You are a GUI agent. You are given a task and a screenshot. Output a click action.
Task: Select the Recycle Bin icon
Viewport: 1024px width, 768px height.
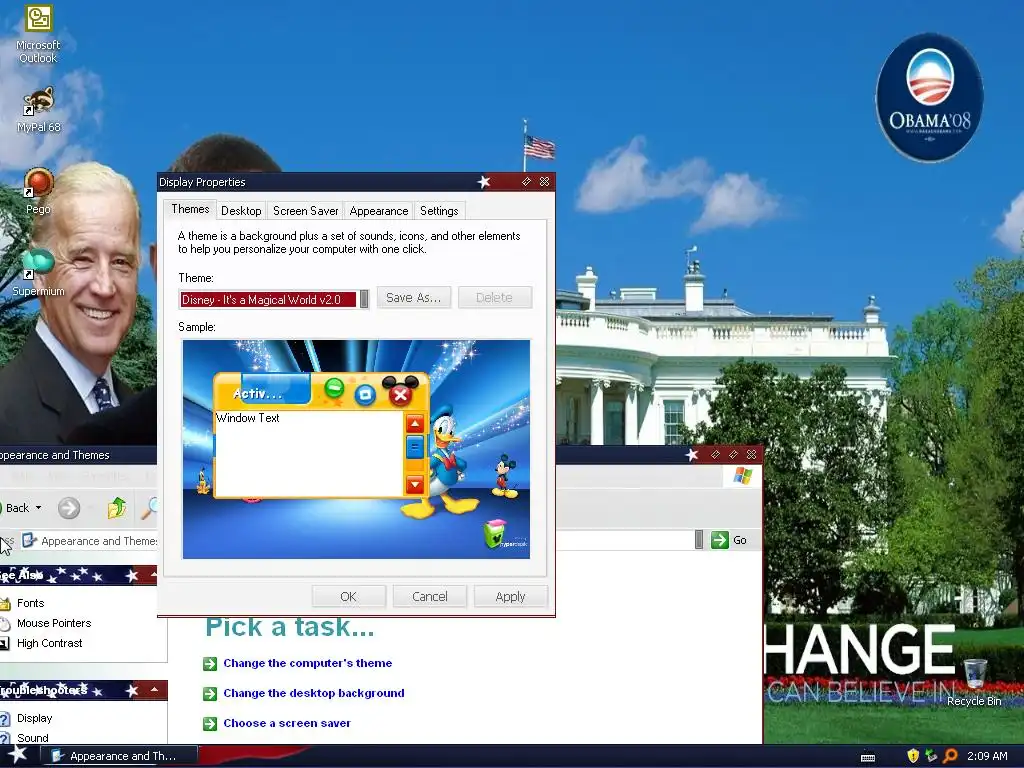point(974,682)
